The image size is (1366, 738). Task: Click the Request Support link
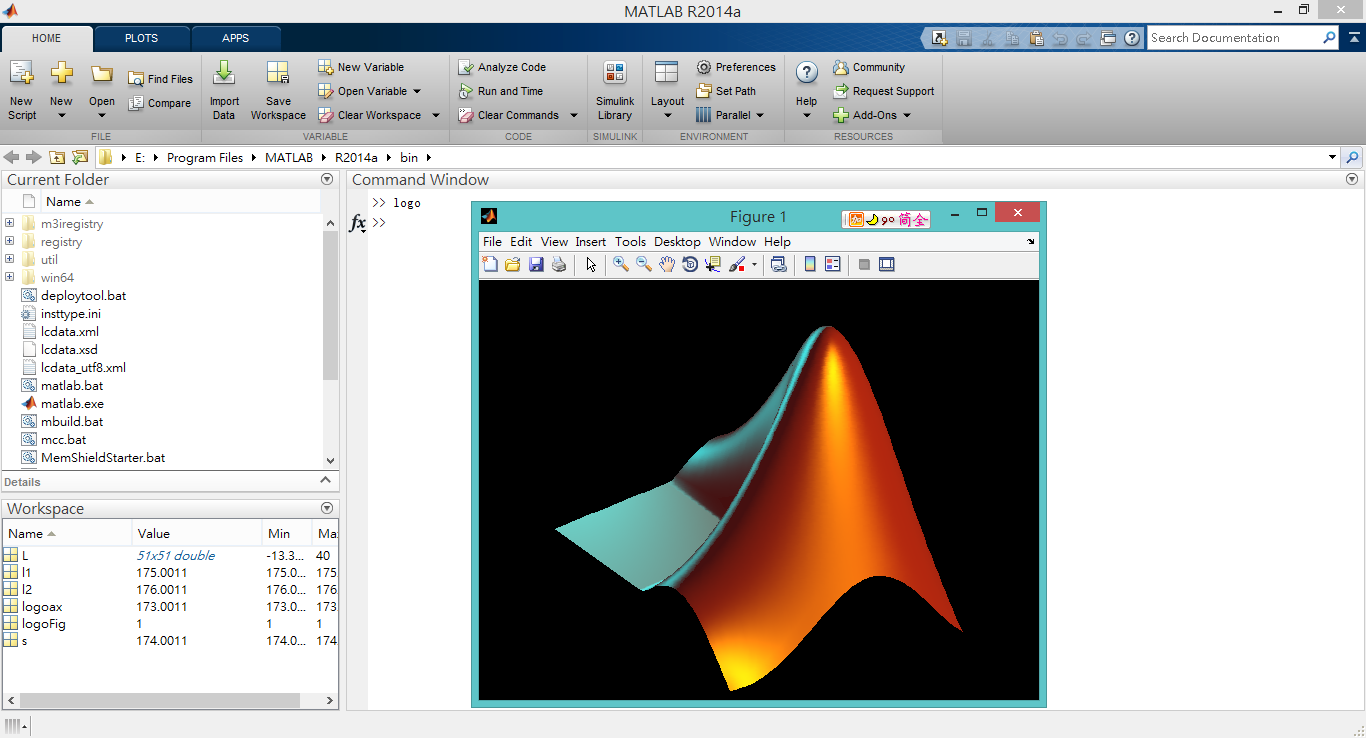884,91
